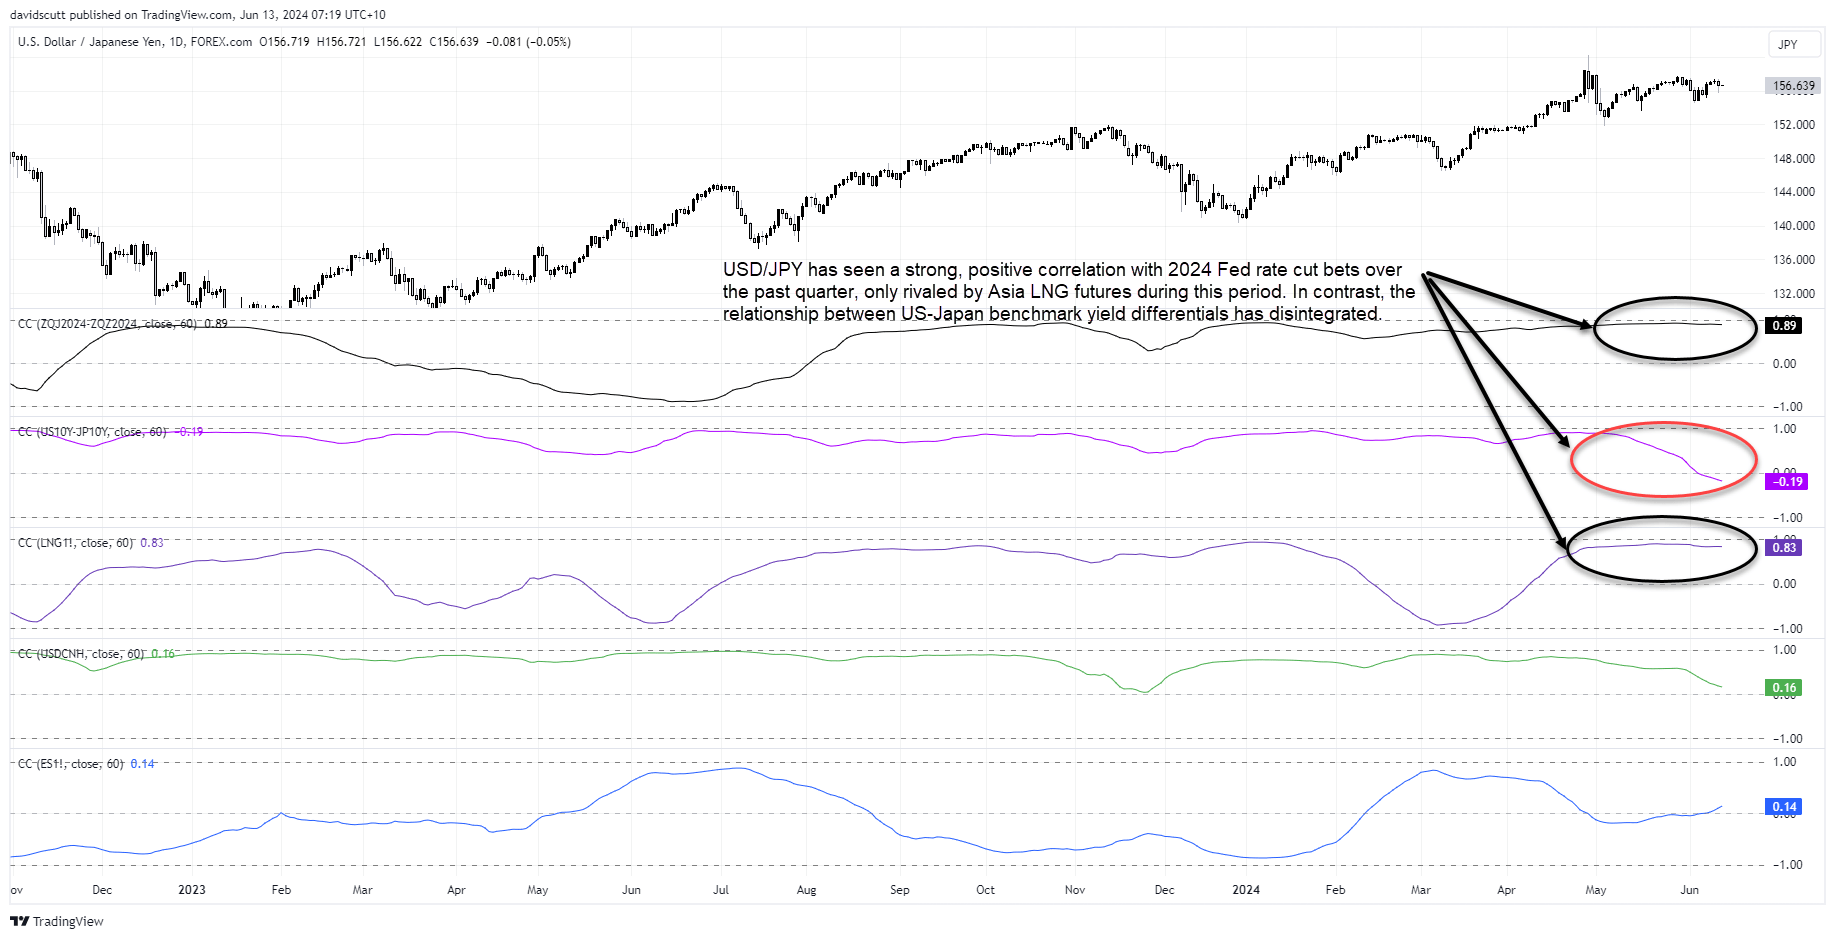Click the blue 0.14 correlation value badge

pos(1784,807)
